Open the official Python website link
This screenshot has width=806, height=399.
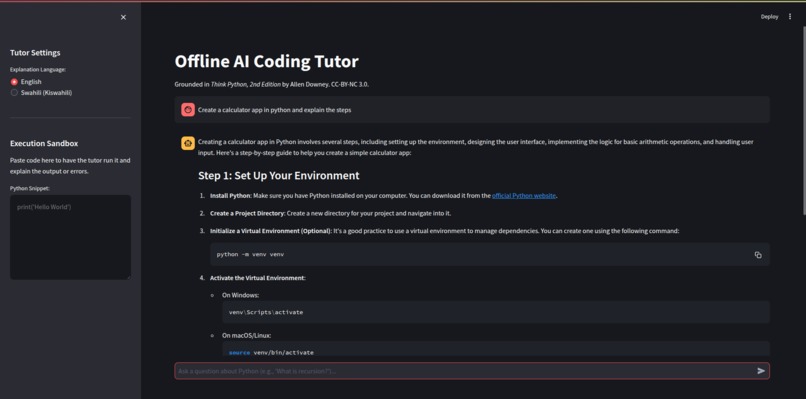[524, 195]
